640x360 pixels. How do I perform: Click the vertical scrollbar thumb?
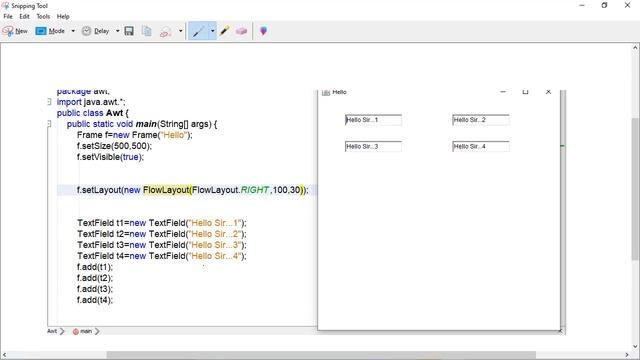click(635, 188)
